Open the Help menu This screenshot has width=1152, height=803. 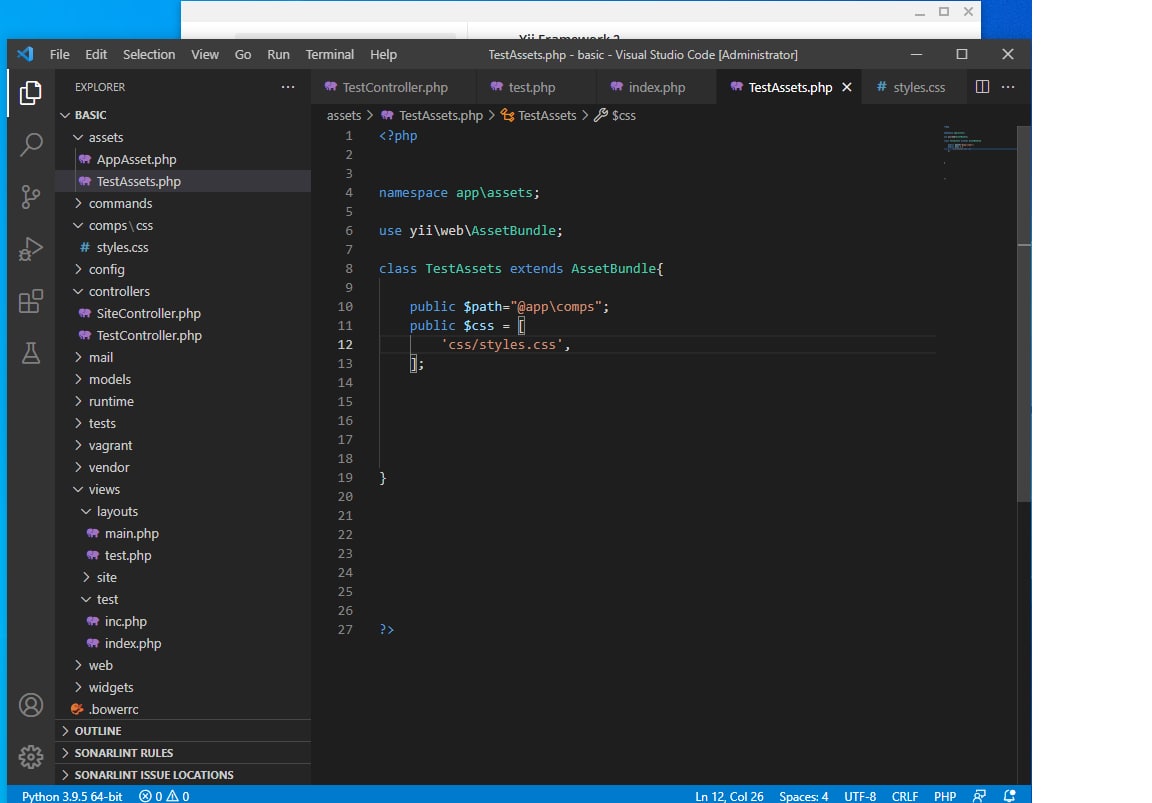383,54
